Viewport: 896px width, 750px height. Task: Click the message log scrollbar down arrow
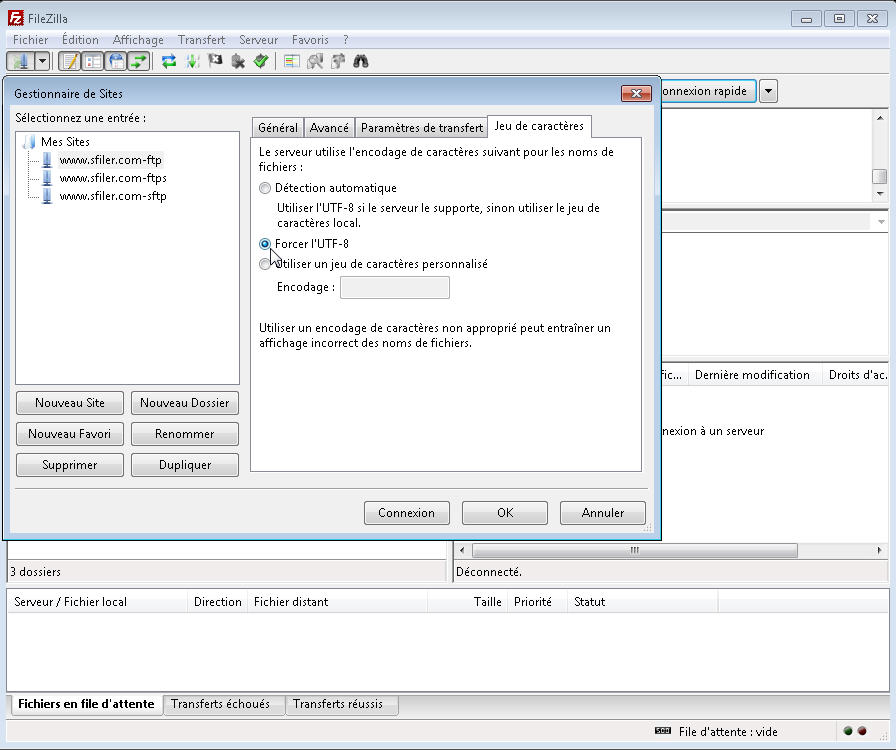880,194
